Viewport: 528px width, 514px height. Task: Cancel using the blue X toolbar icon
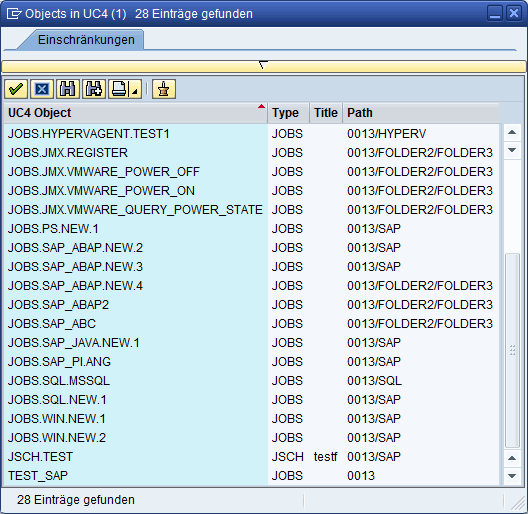[42, 89]
